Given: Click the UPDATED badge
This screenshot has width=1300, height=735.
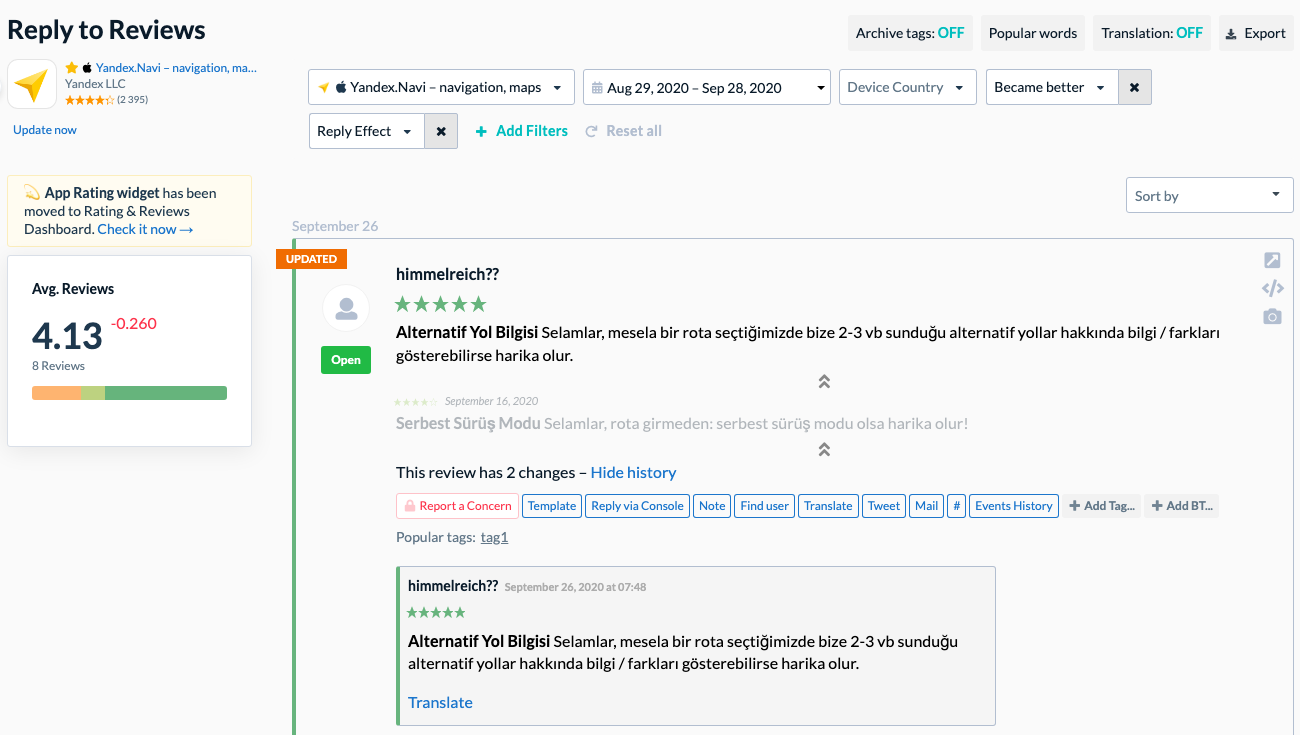Looking at the screenshot, I should tap(312, 259).
